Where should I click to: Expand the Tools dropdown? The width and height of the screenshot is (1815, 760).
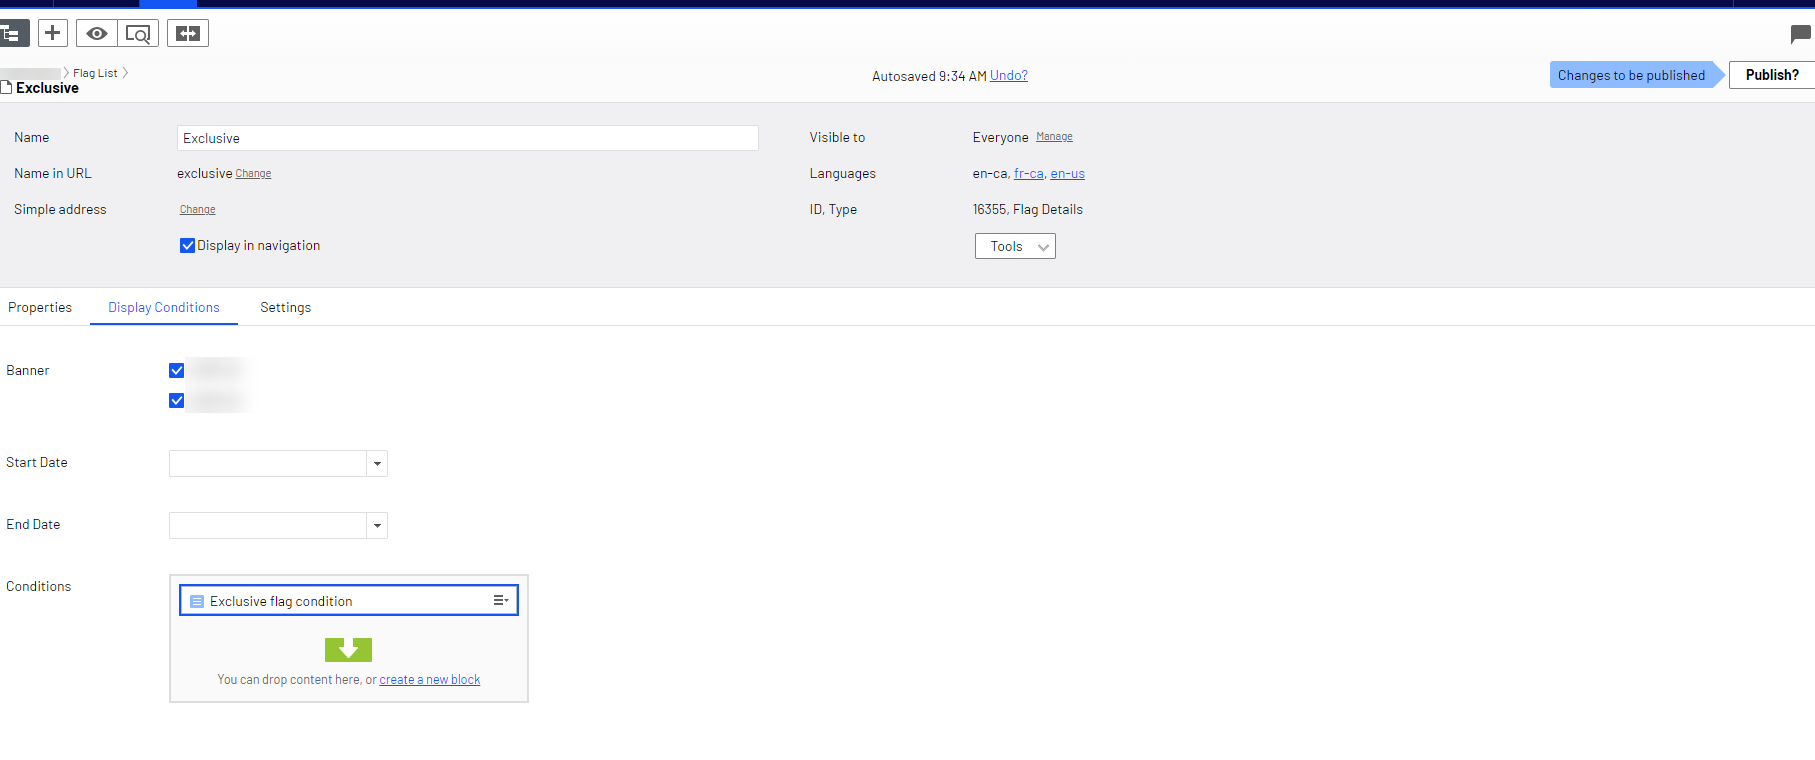1015,247
